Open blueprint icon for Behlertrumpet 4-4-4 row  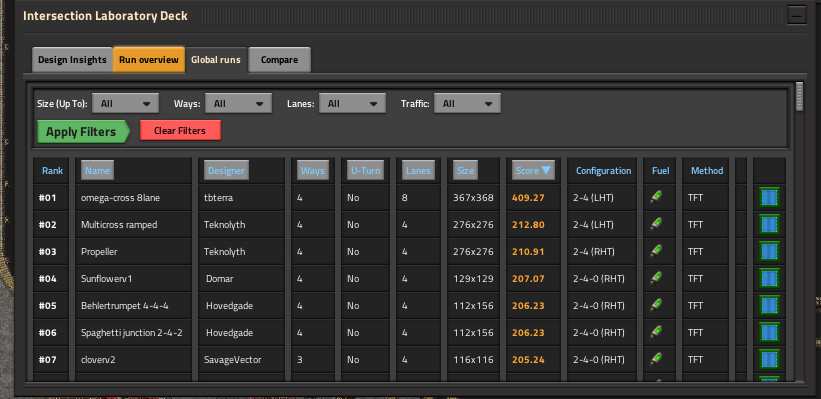tap(769, 305)
